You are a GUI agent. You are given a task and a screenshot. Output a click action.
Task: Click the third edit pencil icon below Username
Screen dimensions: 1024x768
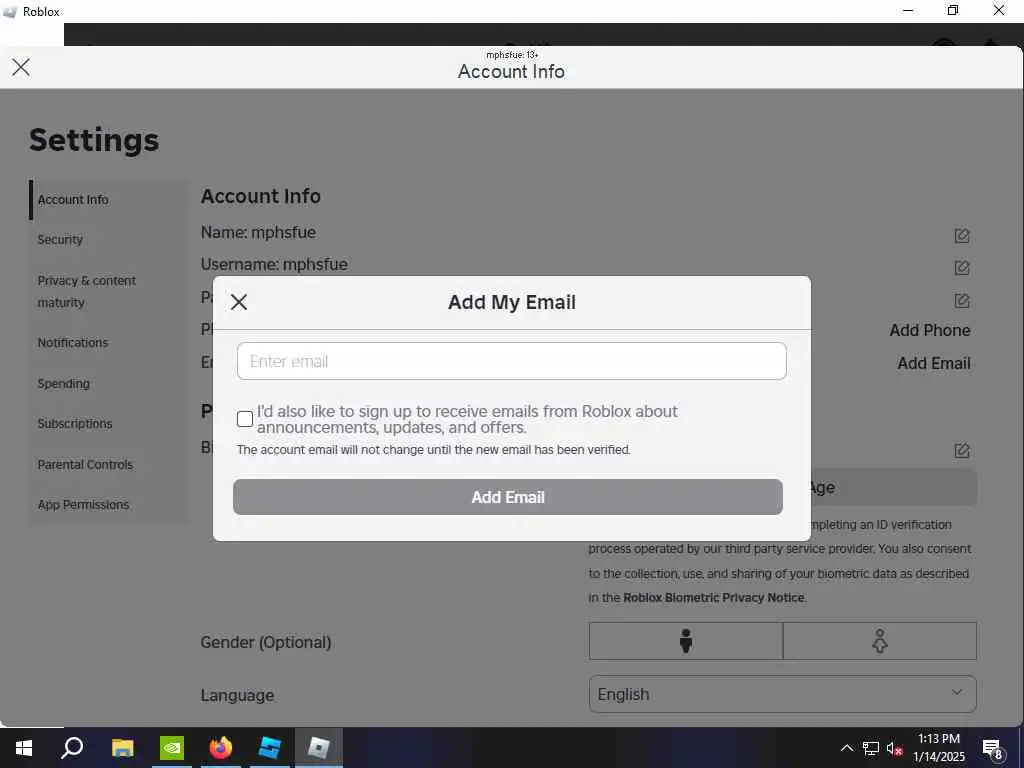pos(961,300)
